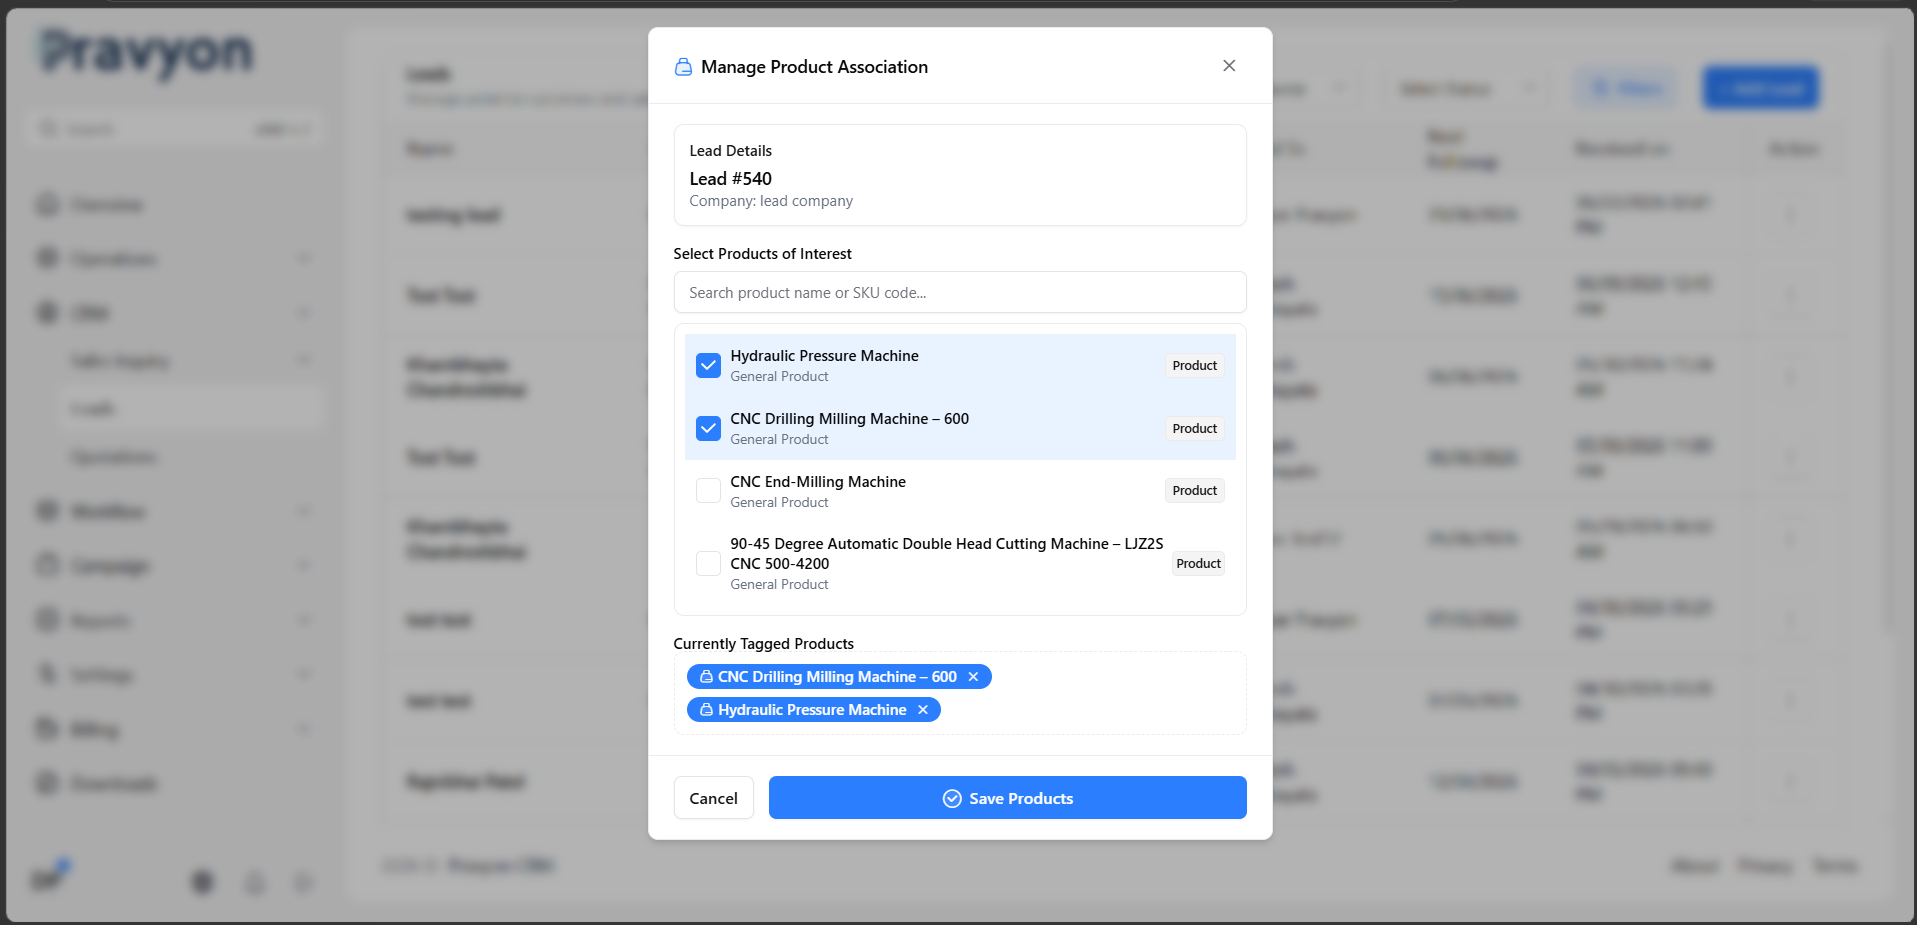Remove CNC Drilling Milling Machine tag
The width and height of the screenshot is (1917, 925).
coord(973,677)
